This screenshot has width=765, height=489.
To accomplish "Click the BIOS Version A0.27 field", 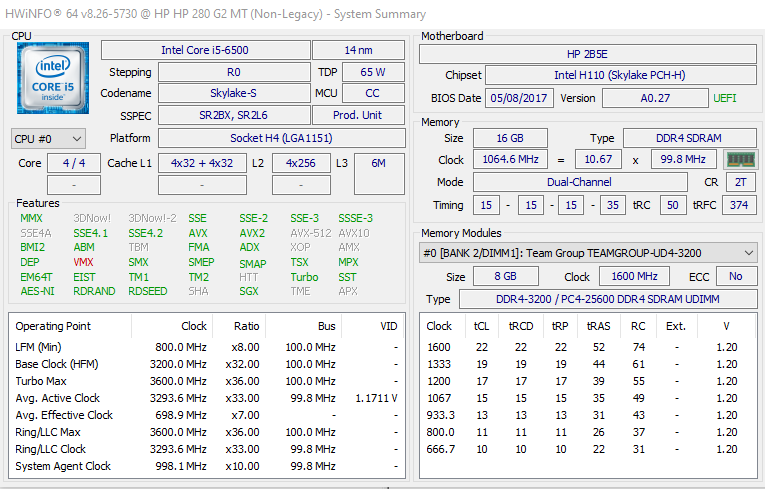I will [x=655, y=98].
